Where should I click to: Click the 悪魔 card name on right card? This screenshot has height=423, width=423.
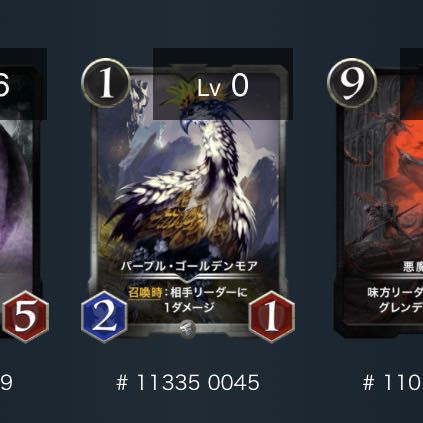coord(413,267)
